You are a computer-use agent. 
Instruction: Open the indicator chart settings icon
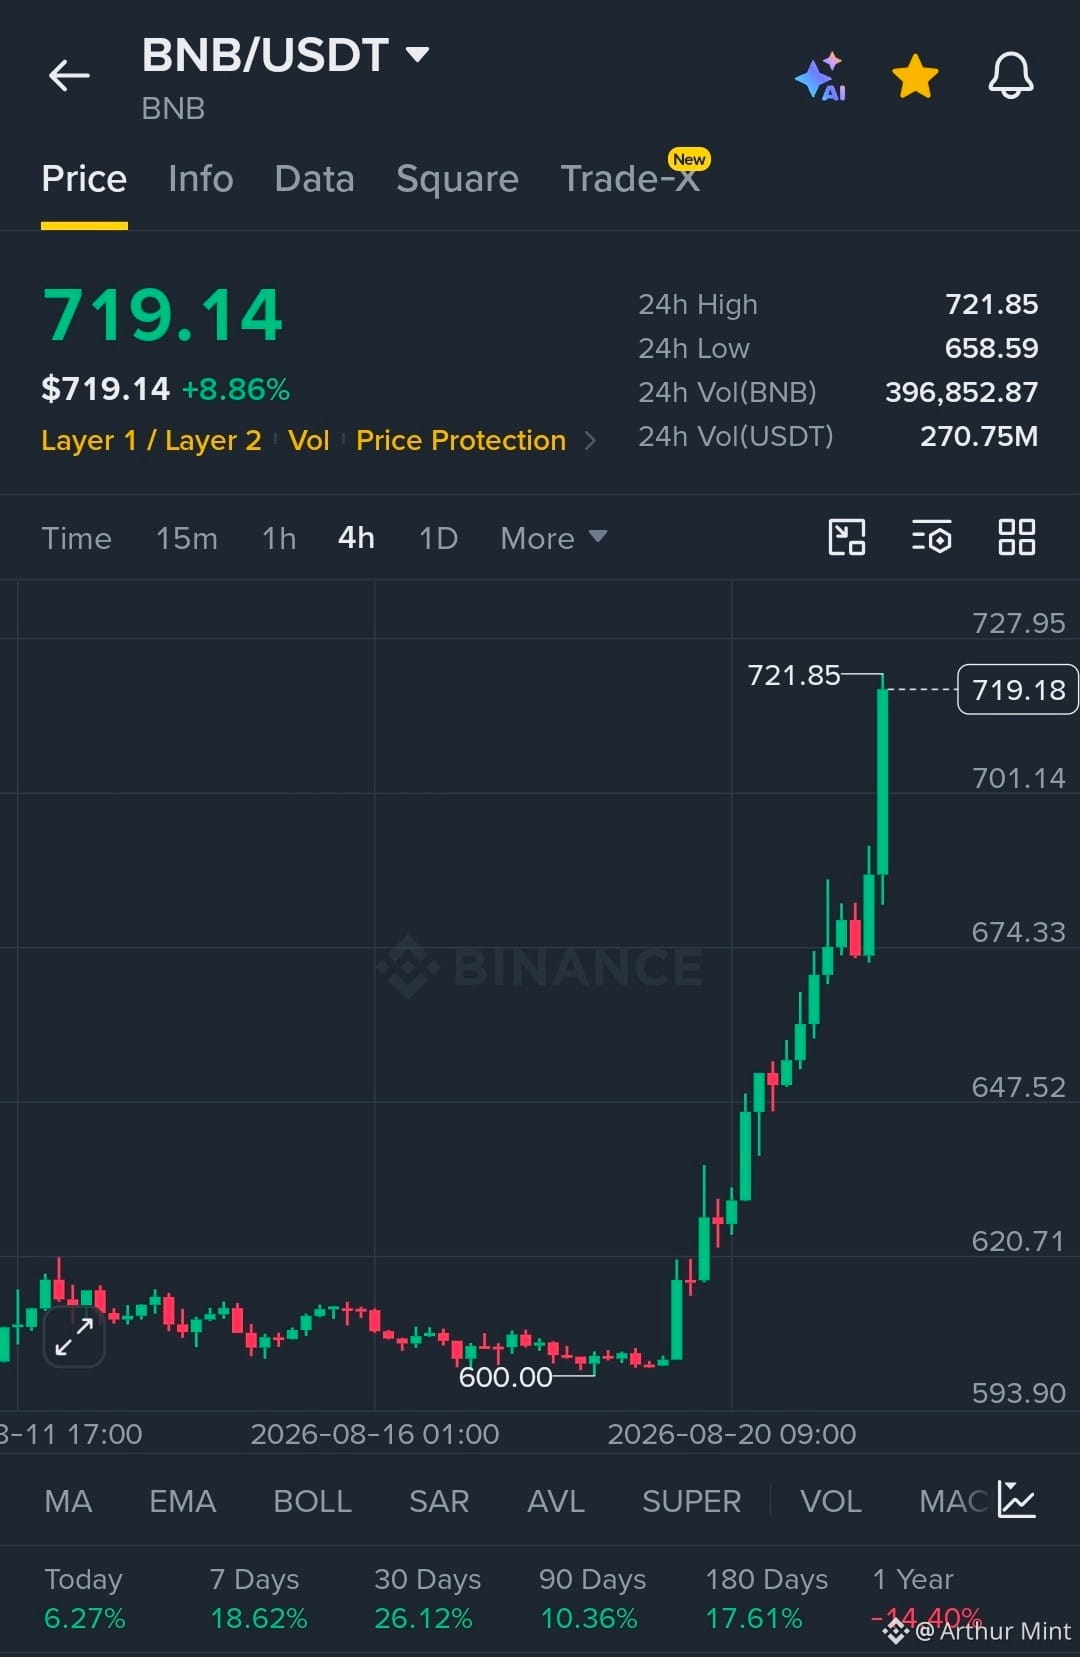coord(1017,1500)
